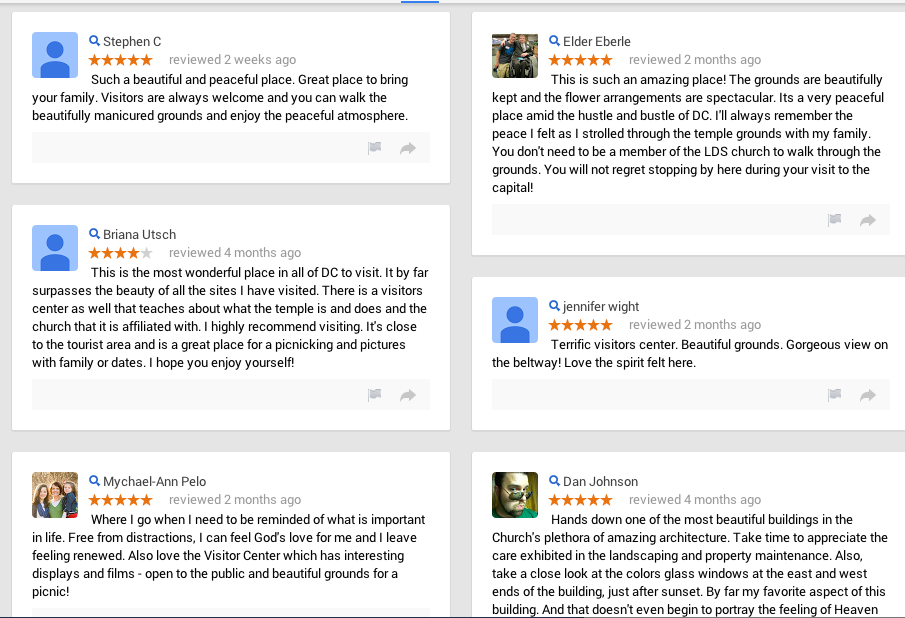This screenshot has height=618, width=905.
Task: Click Mychael-Ann Pelo's profile photo
Action: click(55, 495)
